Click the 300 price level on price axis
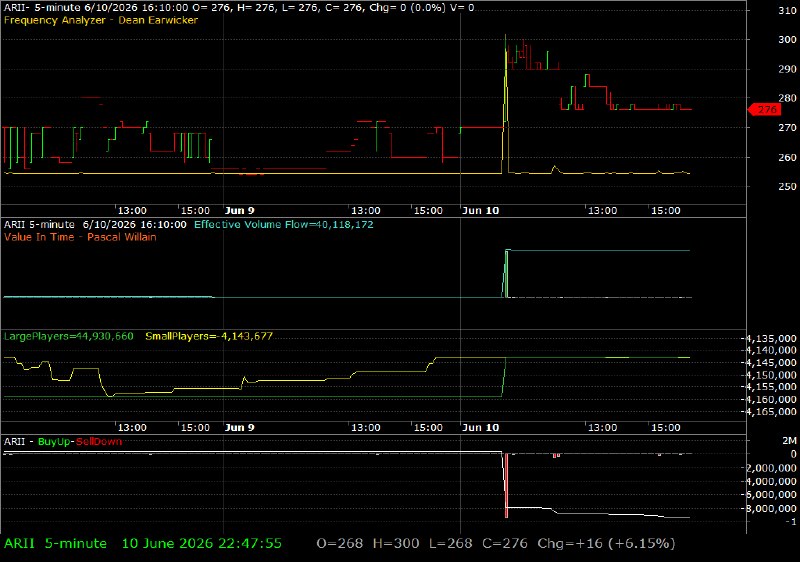Viewport: 800px width, 562px height. pyautogui.click(x=787, y=40)
